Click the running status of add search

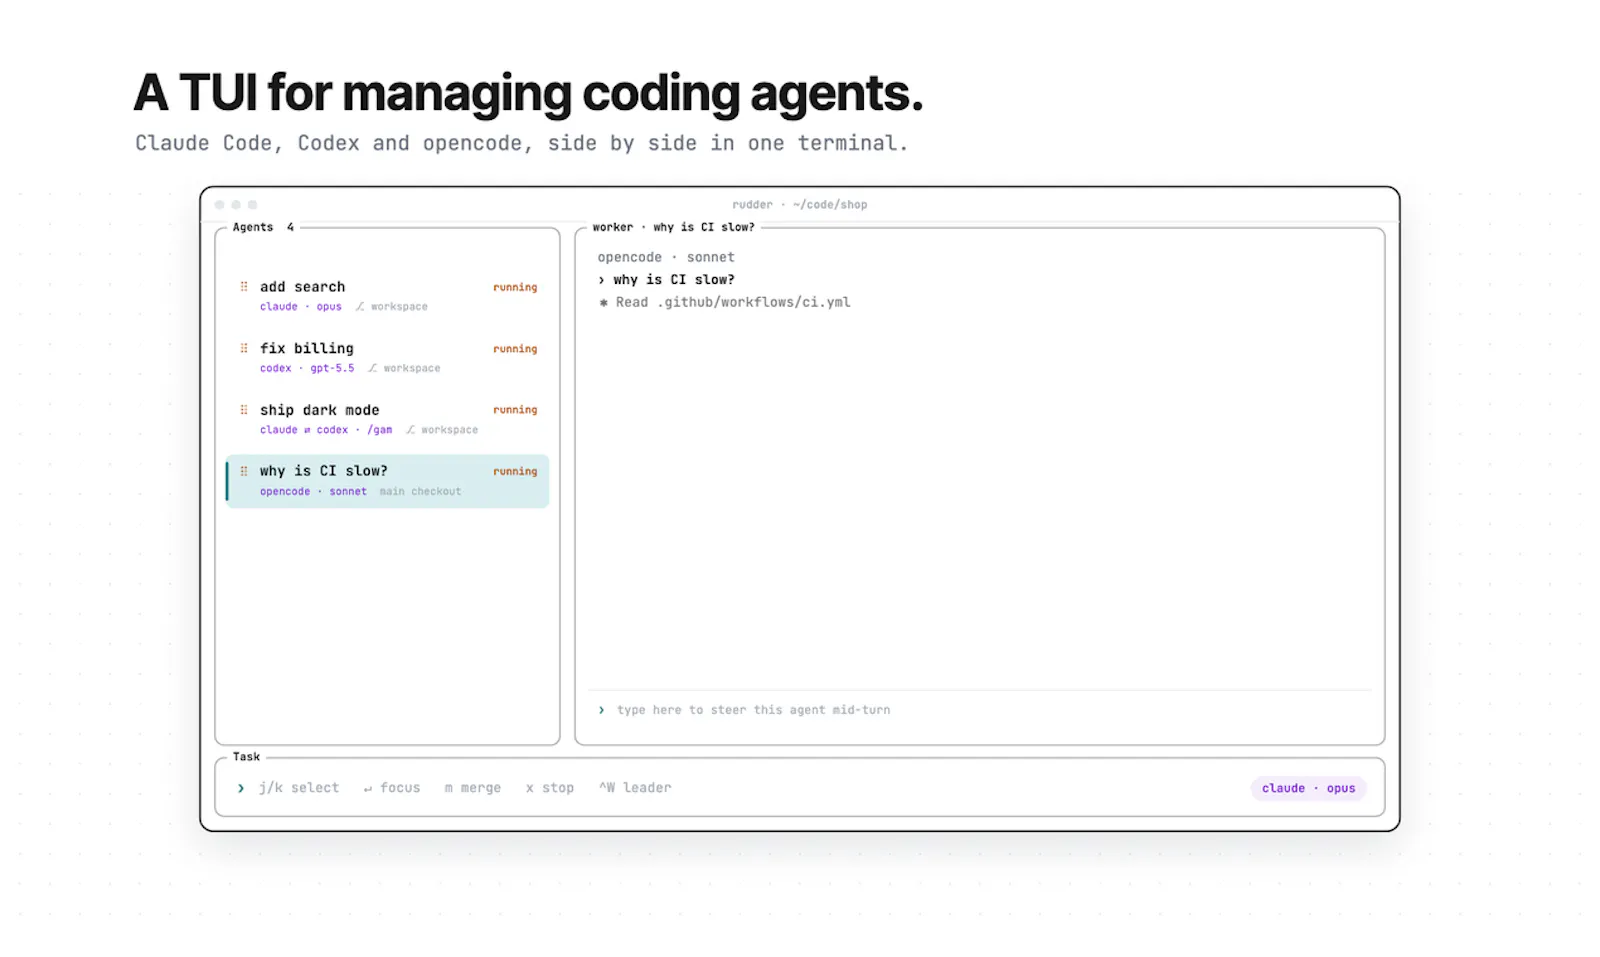pyautogui.click(x=515, y=287)
